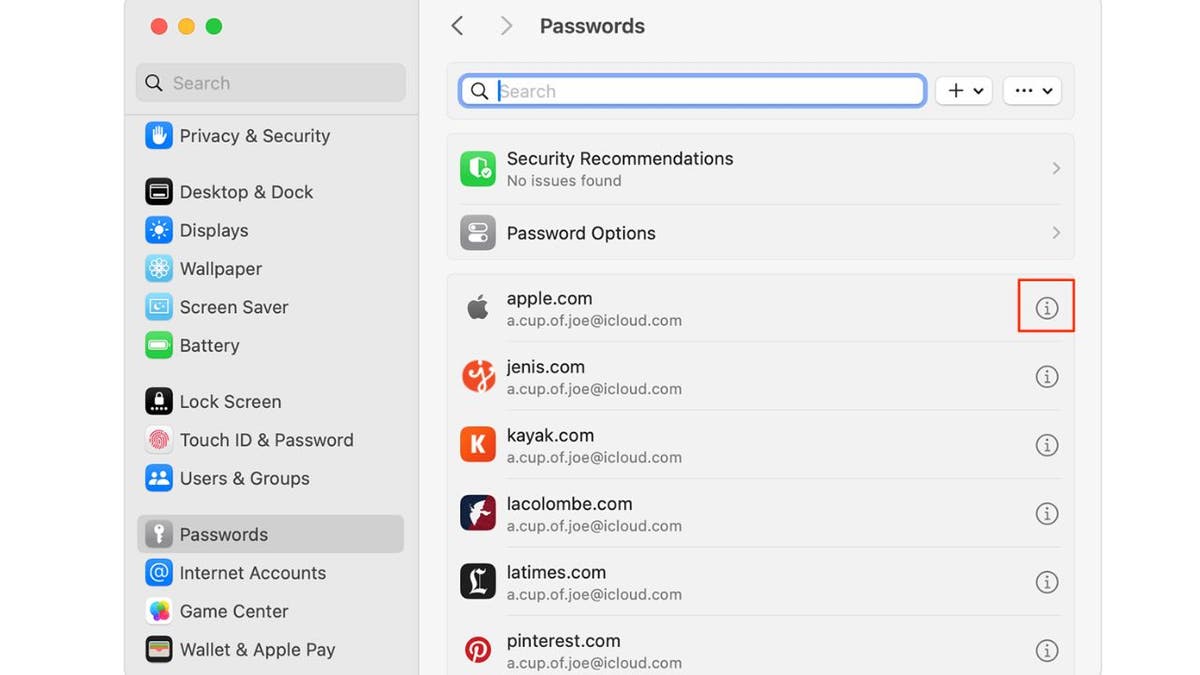Click the pinterest.com info icon
Viewport: 1200px width, 675px height.
pyautogui.click(x=1046, y=651)
